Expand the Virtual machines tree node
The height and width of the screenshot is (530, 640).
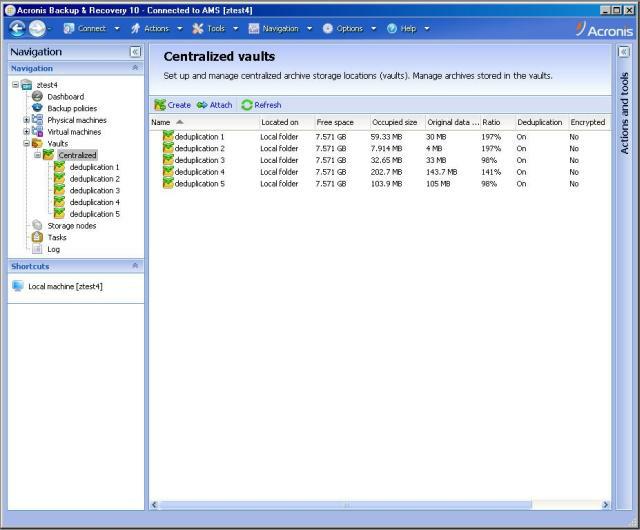[26, 131]
